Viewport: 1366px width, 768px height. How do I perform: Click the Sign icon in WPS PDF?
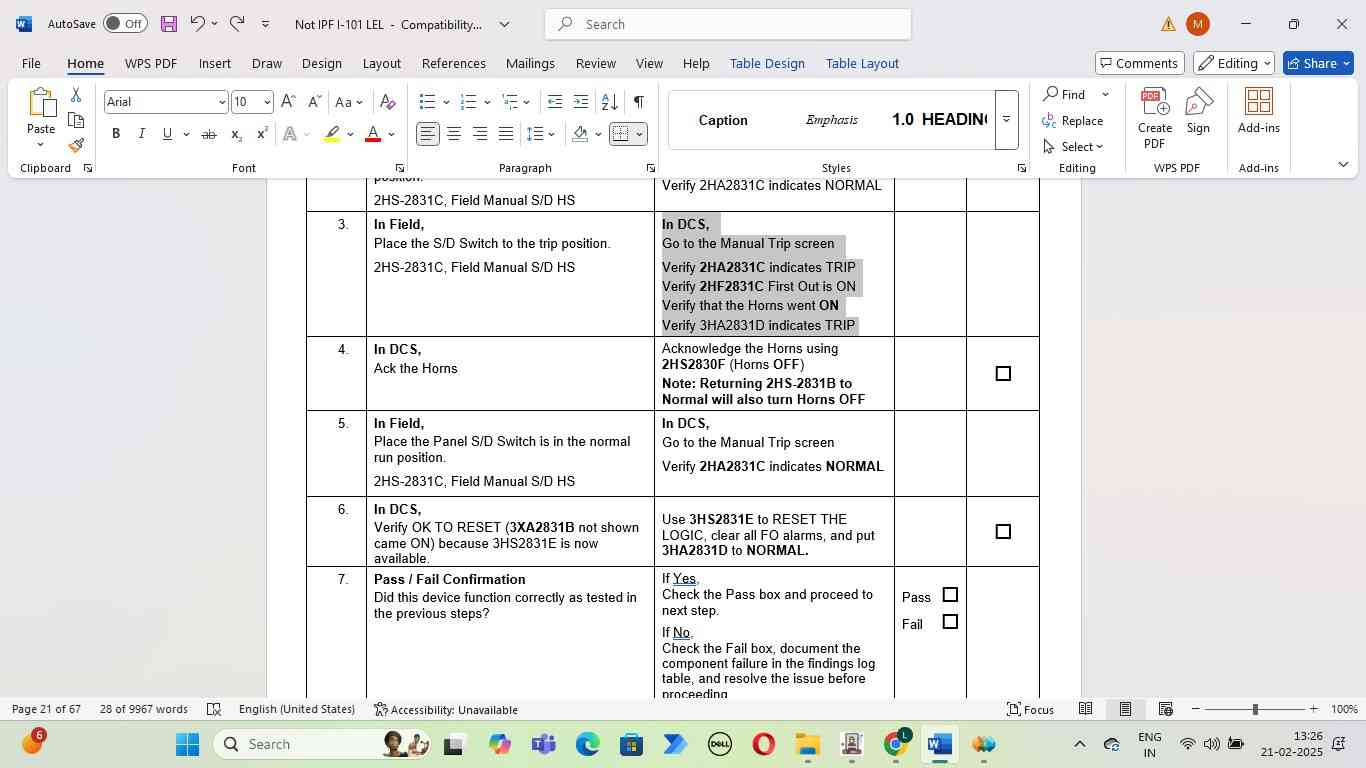[x=1198, y=110]
